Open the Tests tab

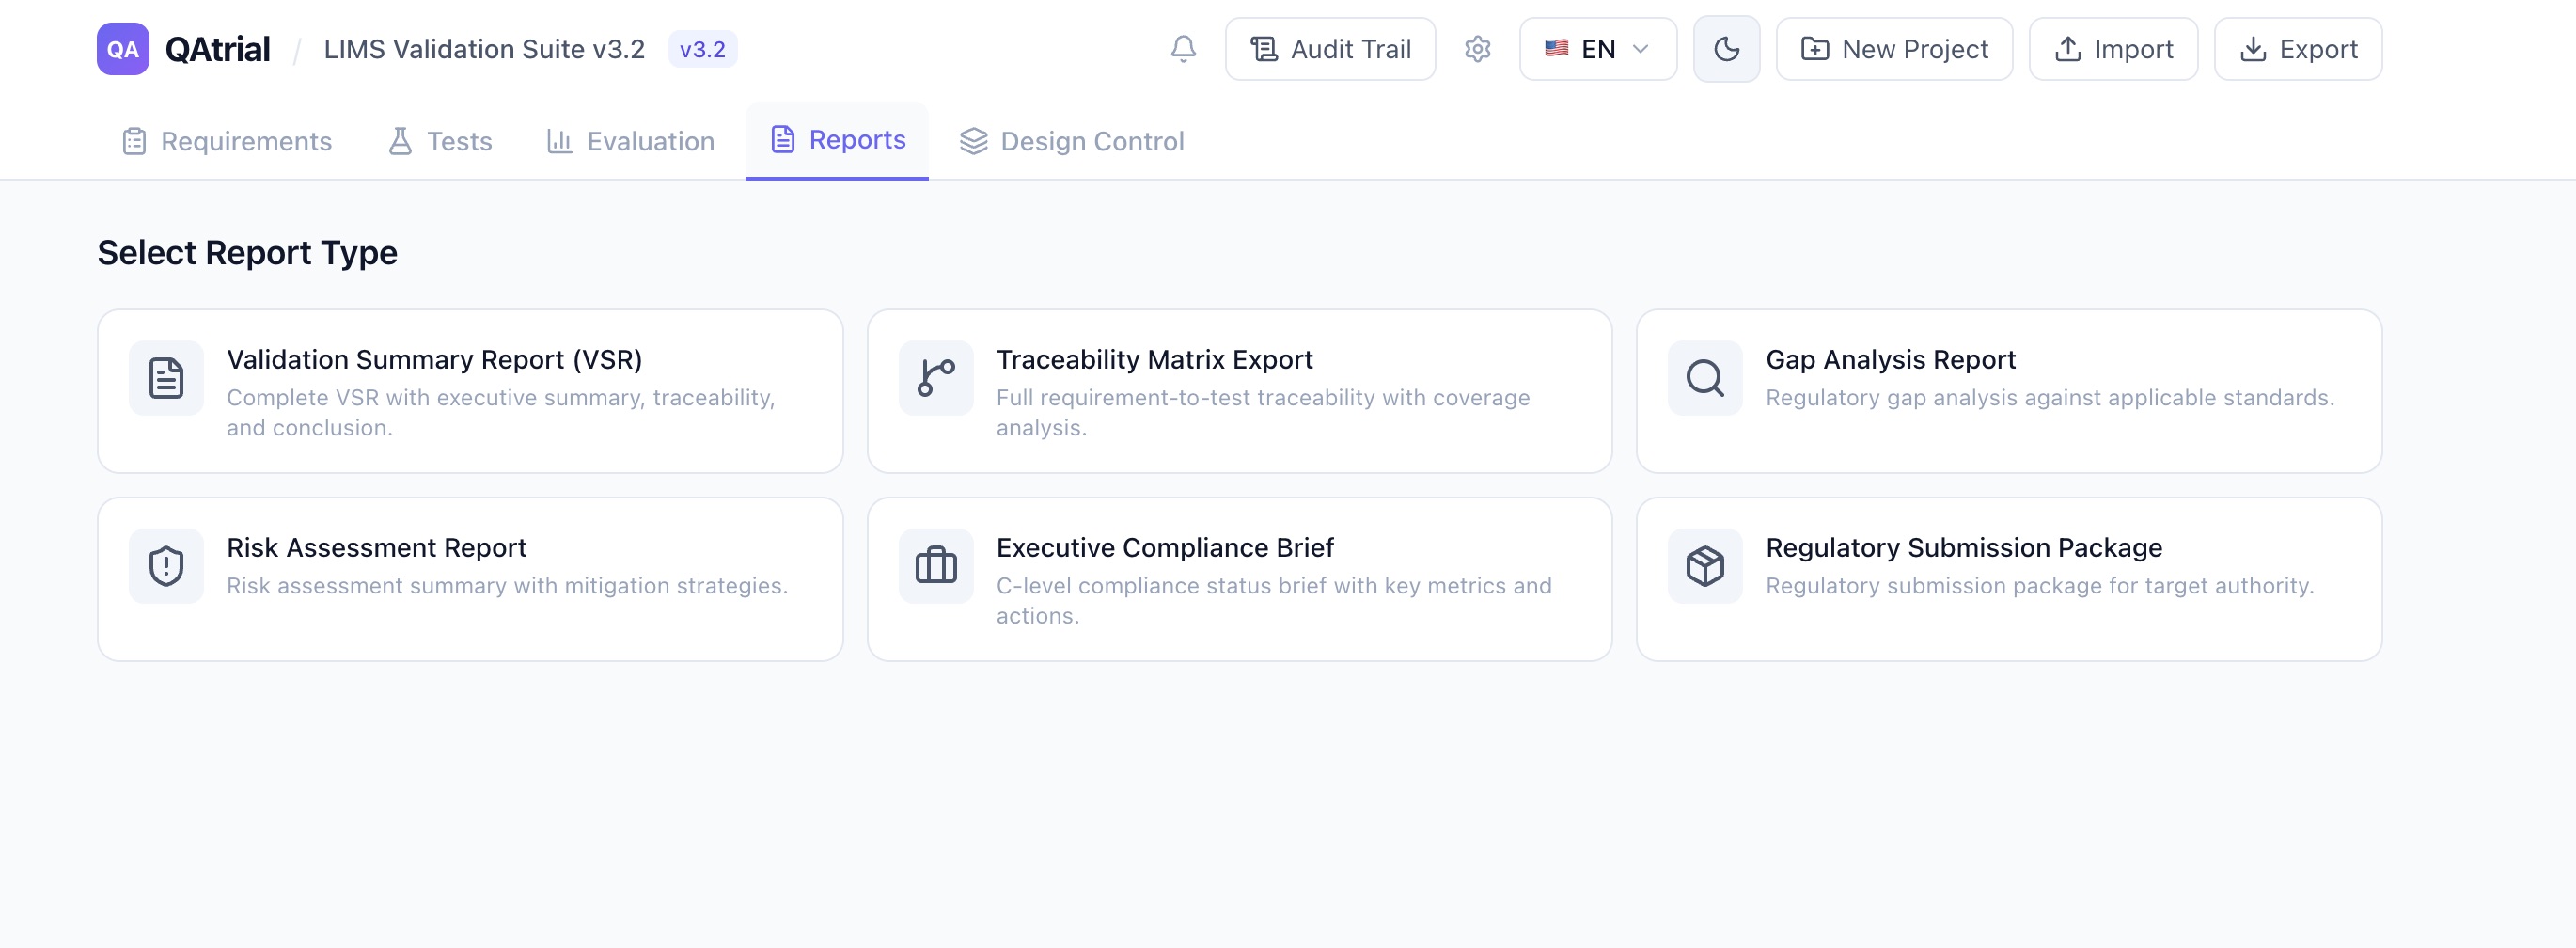[440, 141]
